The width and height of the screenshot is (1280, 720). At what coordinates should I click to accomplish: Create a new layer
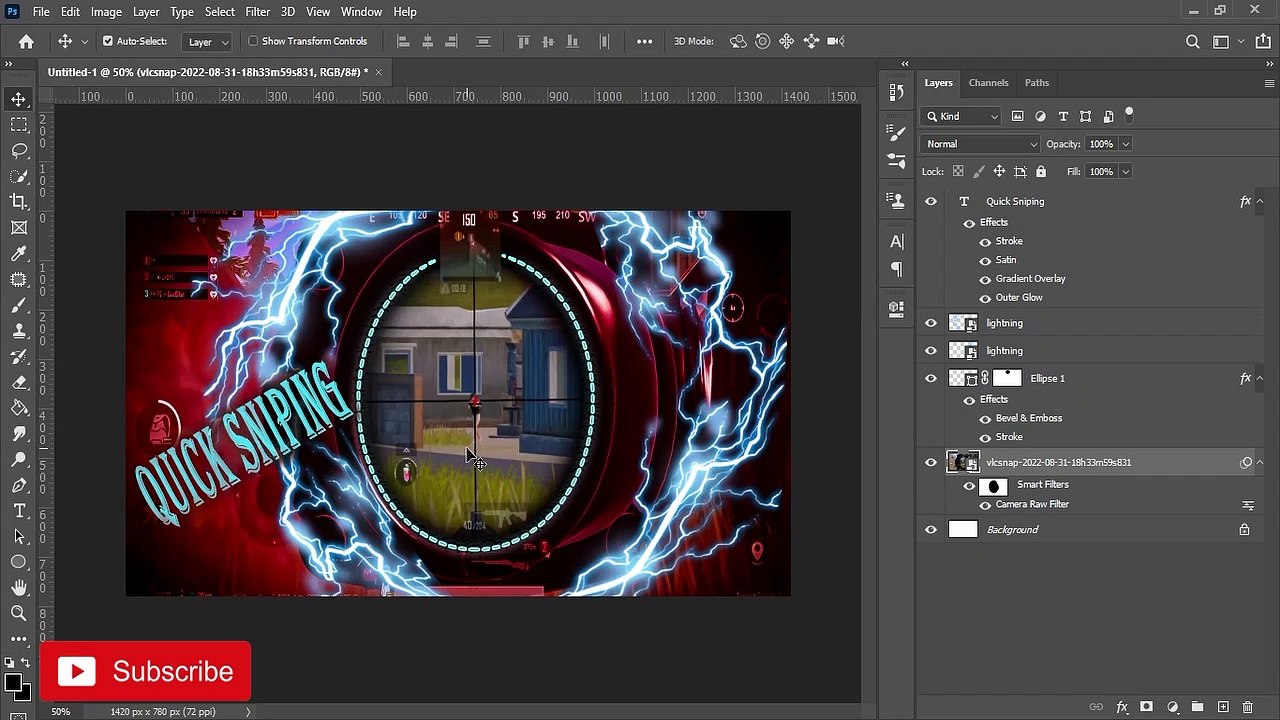pyautogui.click(x=1223, y=707)
